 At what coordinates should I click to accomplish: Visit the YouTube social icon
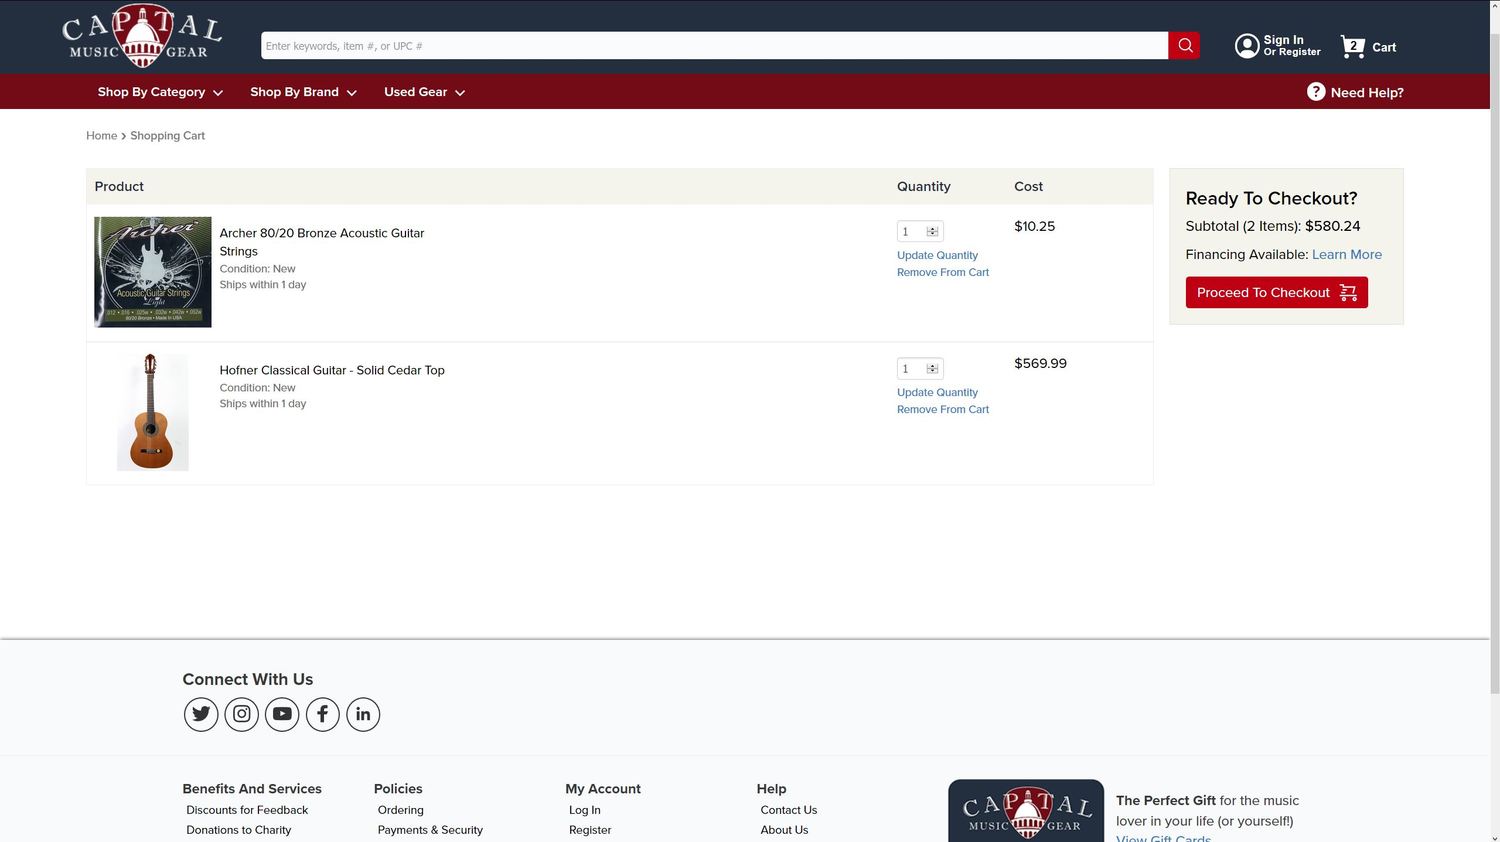click(x=282, y=714)
